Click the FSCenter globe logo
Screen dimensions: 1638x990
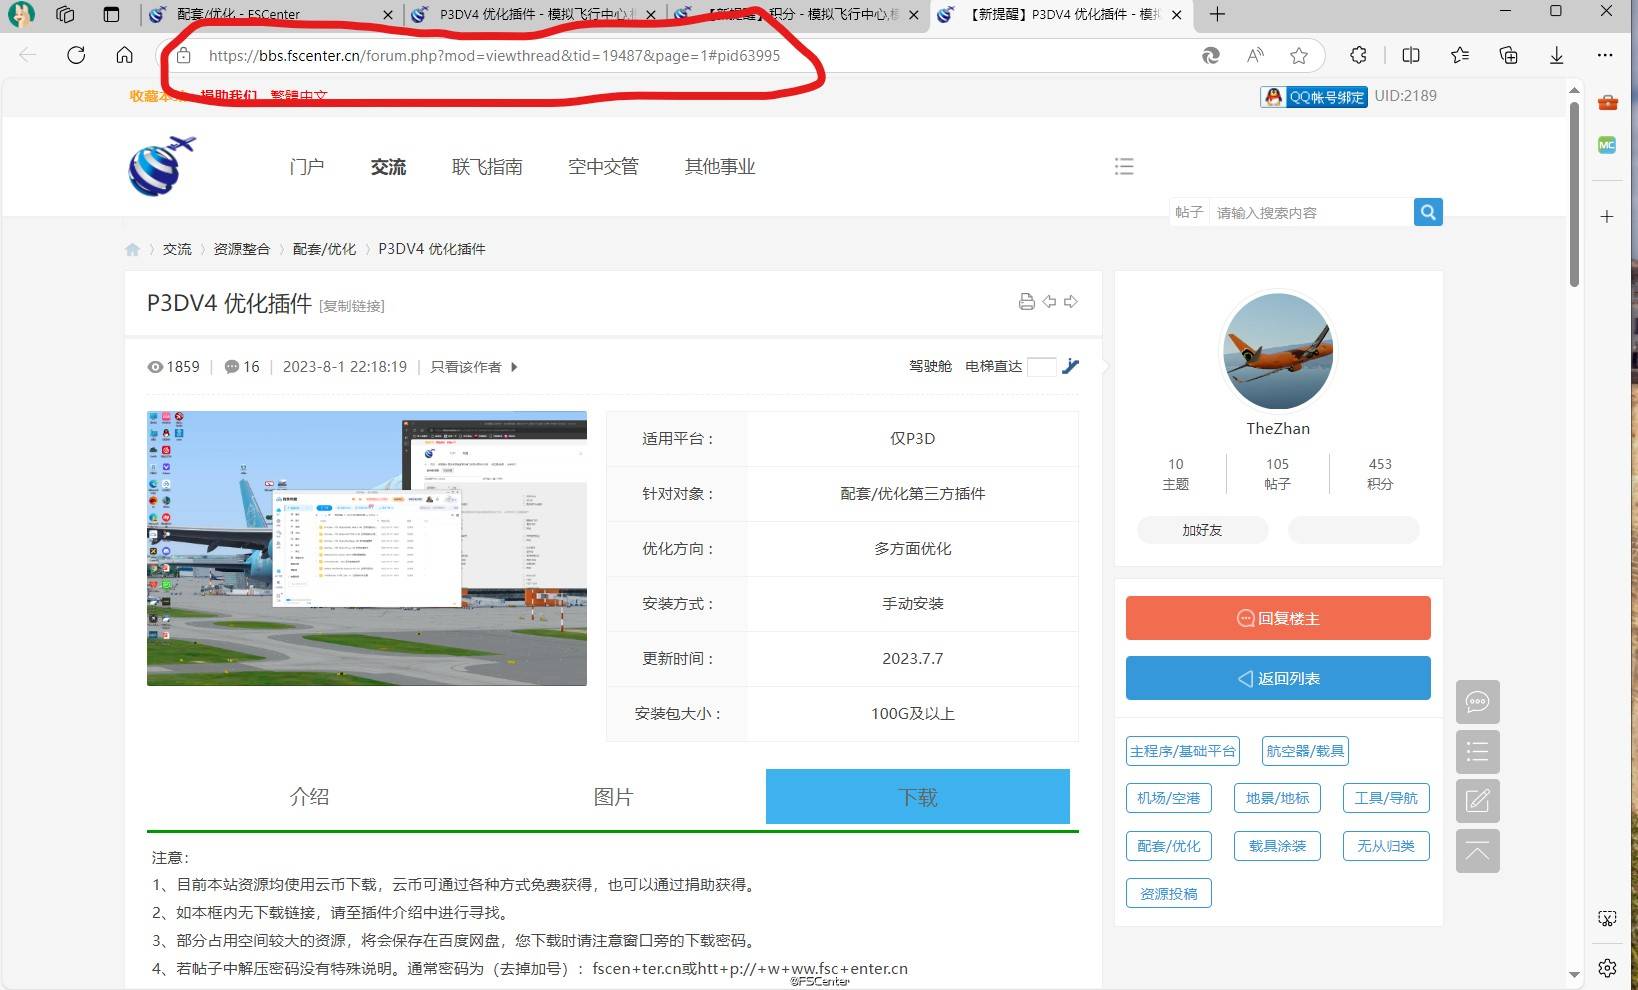point(161,166)
